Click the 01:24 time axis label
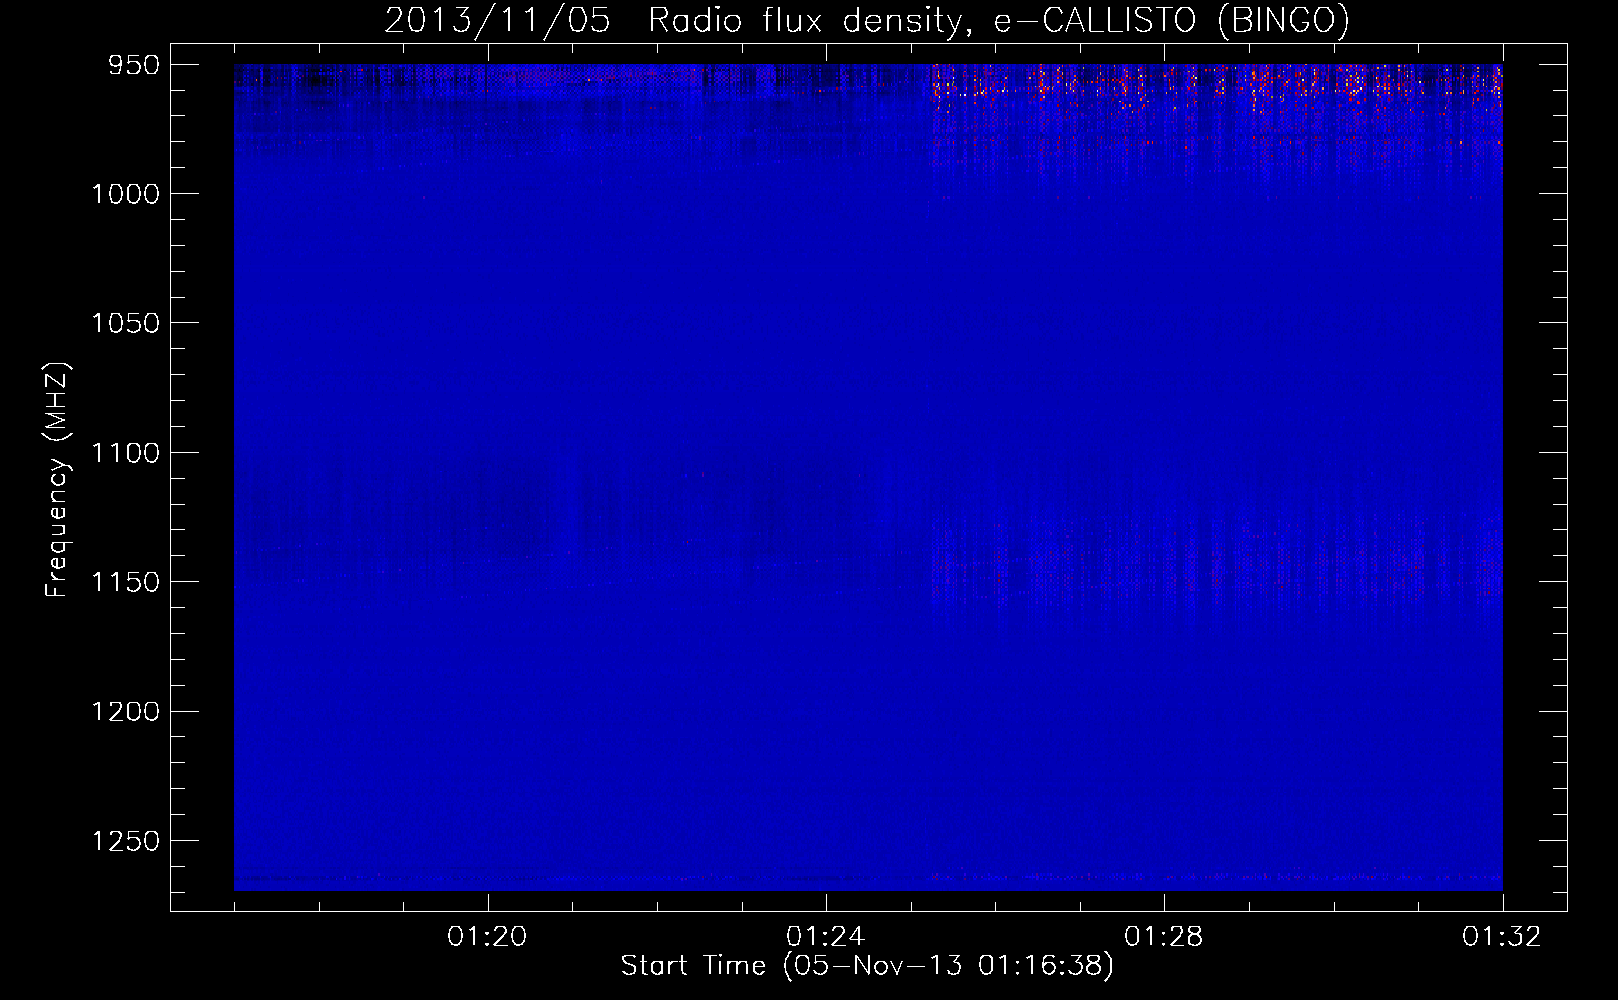This screenshot has height=1000, width=1618. pyautogui.click(x=825, y=937)
